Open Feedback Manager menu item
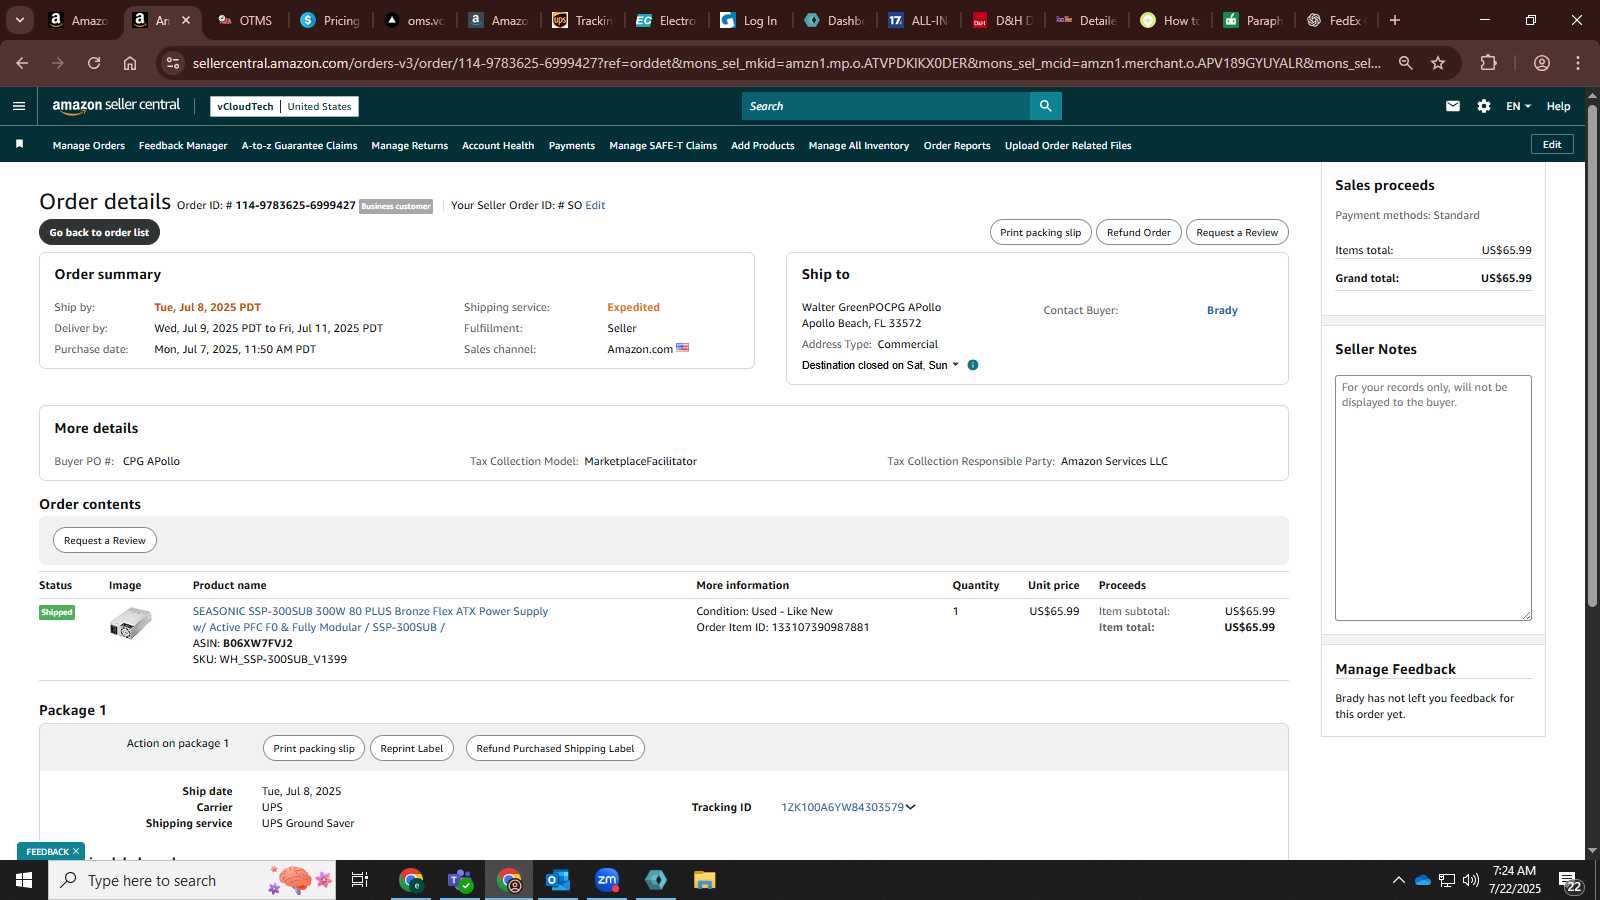This screenshot has width=1600, height=900. click(183, 146)
